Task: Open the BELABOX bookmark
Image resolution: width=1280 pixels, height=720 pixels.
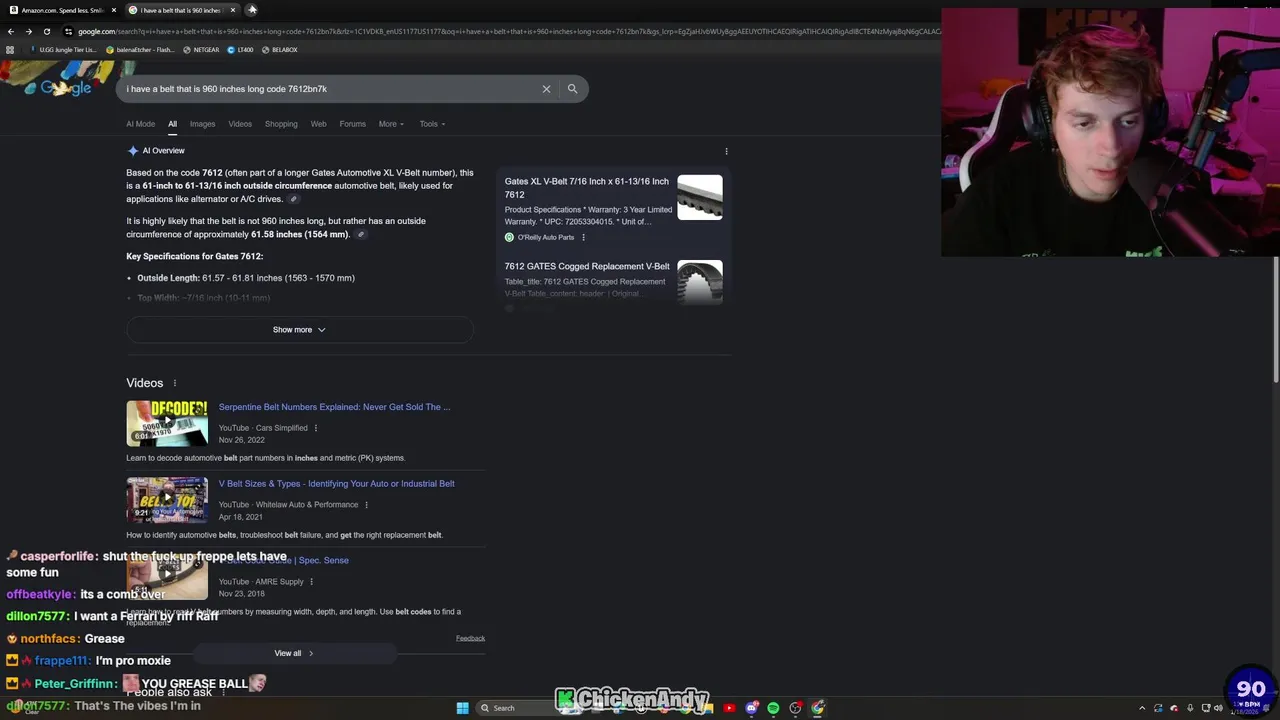Action: [x=279, y=49]
